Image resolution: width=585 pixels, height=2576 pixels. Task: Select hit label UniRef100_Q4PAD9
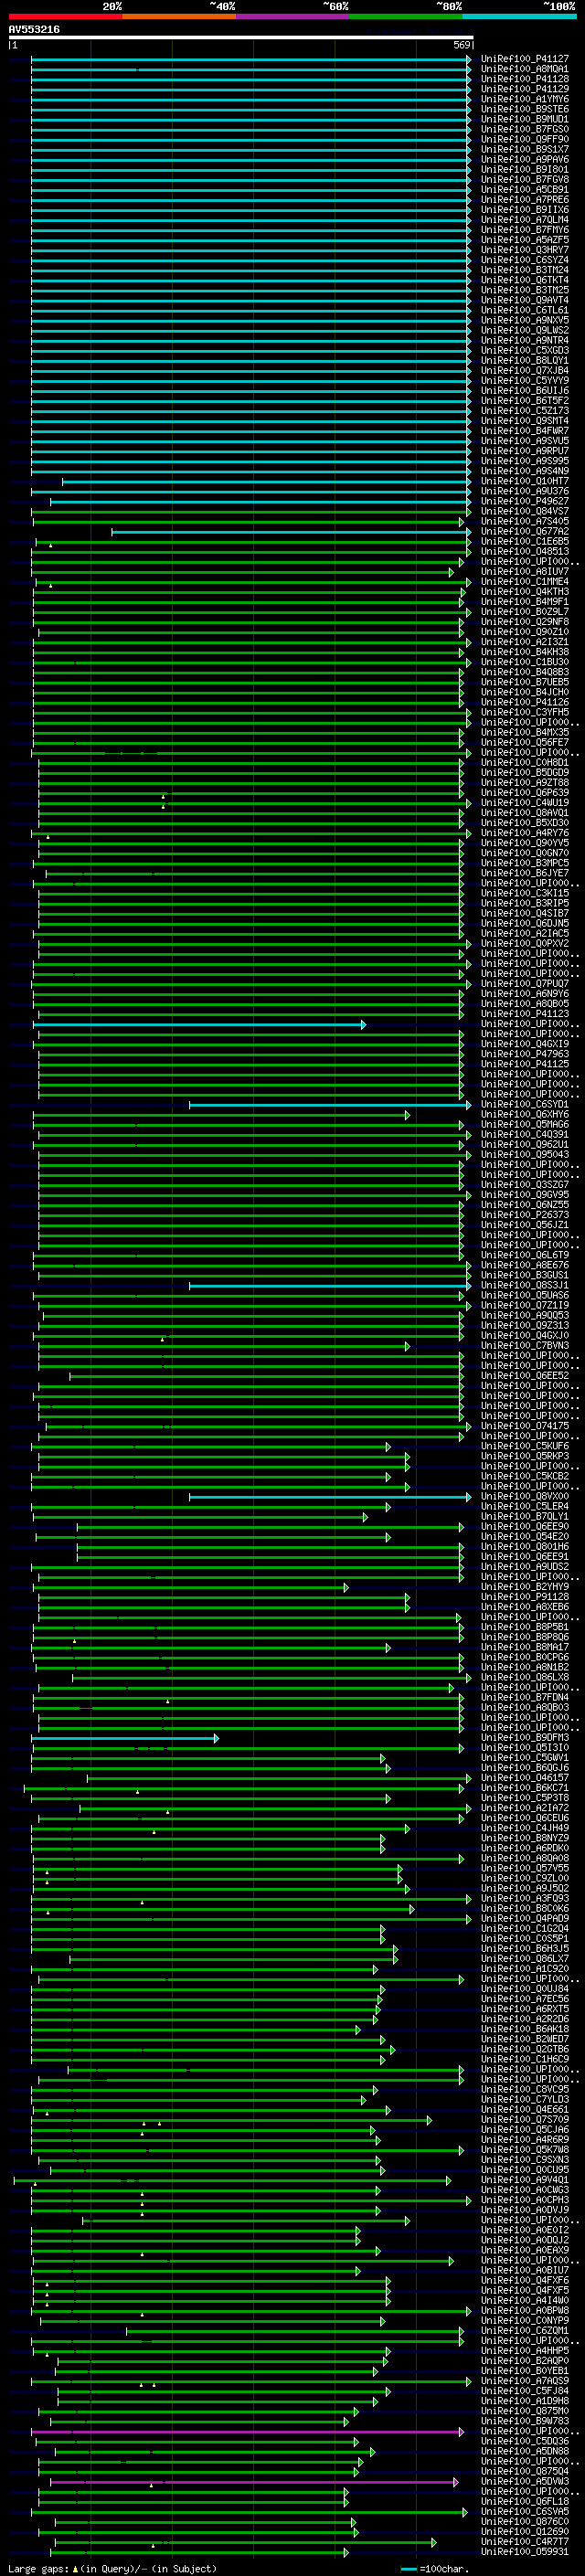(x=525, y=1918)
